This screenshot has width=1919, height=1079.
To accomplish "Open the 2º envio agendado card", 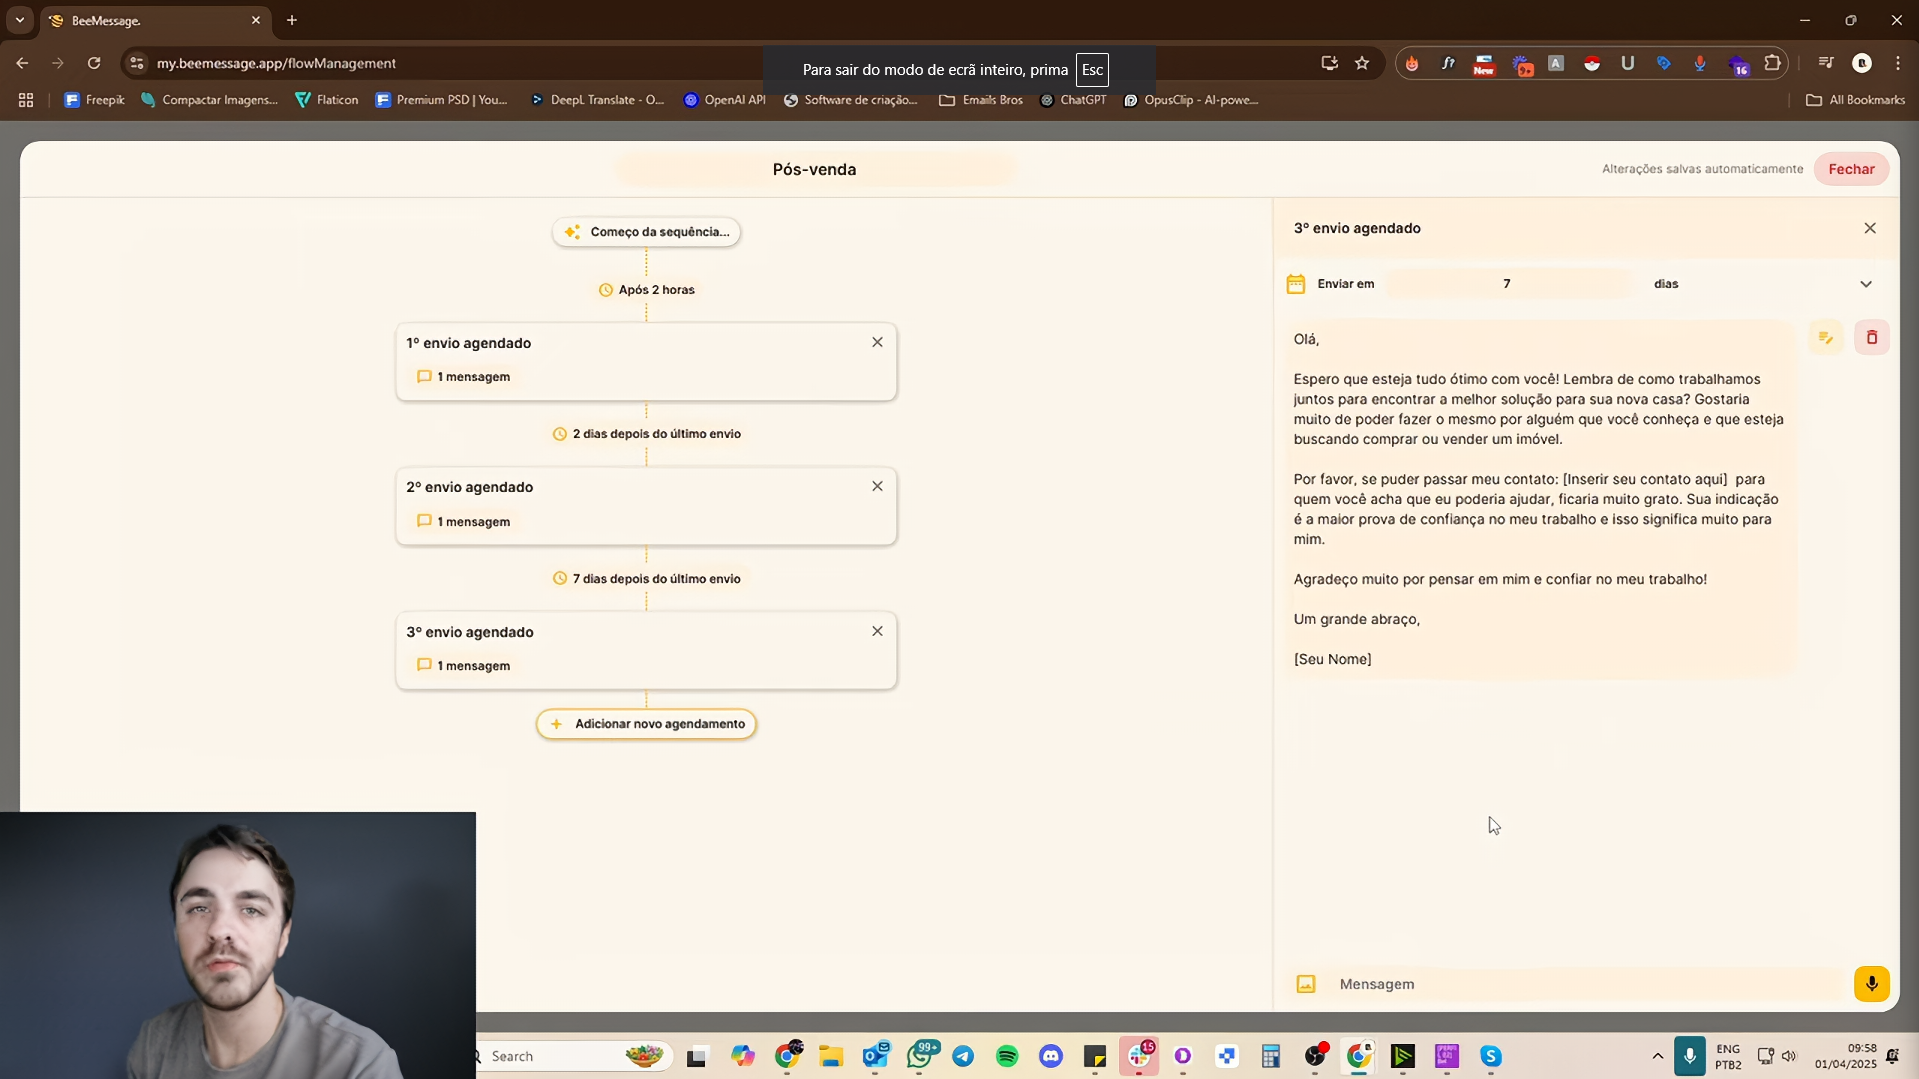I will point(646,506).
